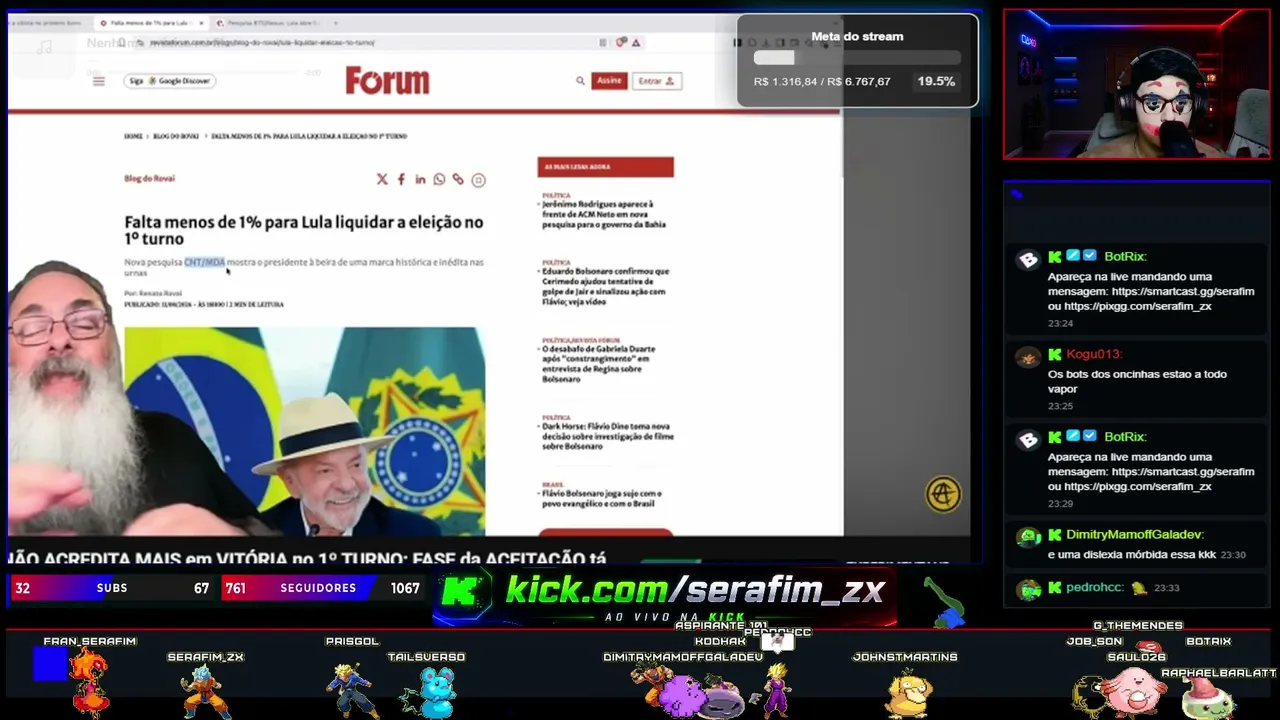Click the Entrar login button
The image size is (1280, 720).
coord(657,81)
